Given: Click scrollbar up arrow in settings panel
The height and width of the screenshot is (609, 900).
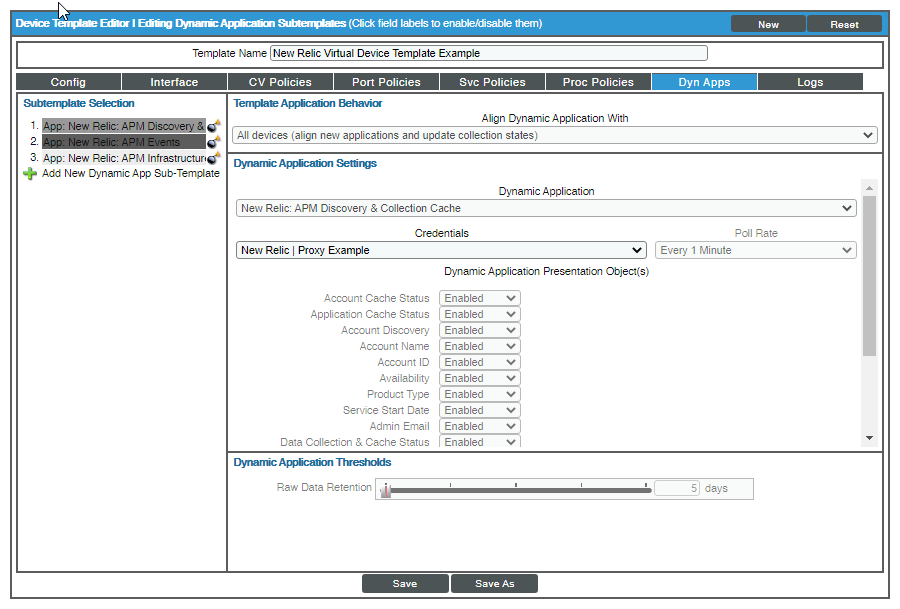Looking at the screenshot, I should pos(869,188).
